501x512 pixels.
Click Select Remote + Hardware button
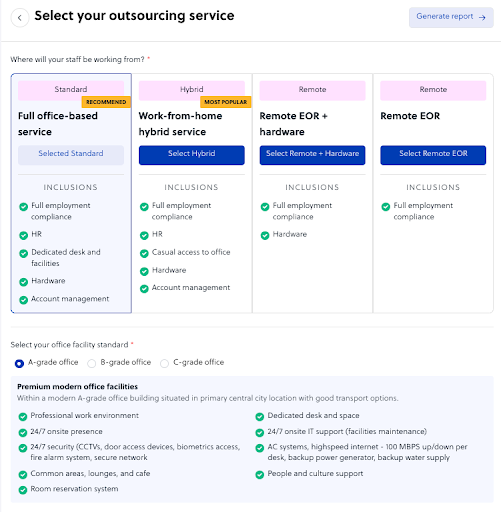(x=312, y=155)
